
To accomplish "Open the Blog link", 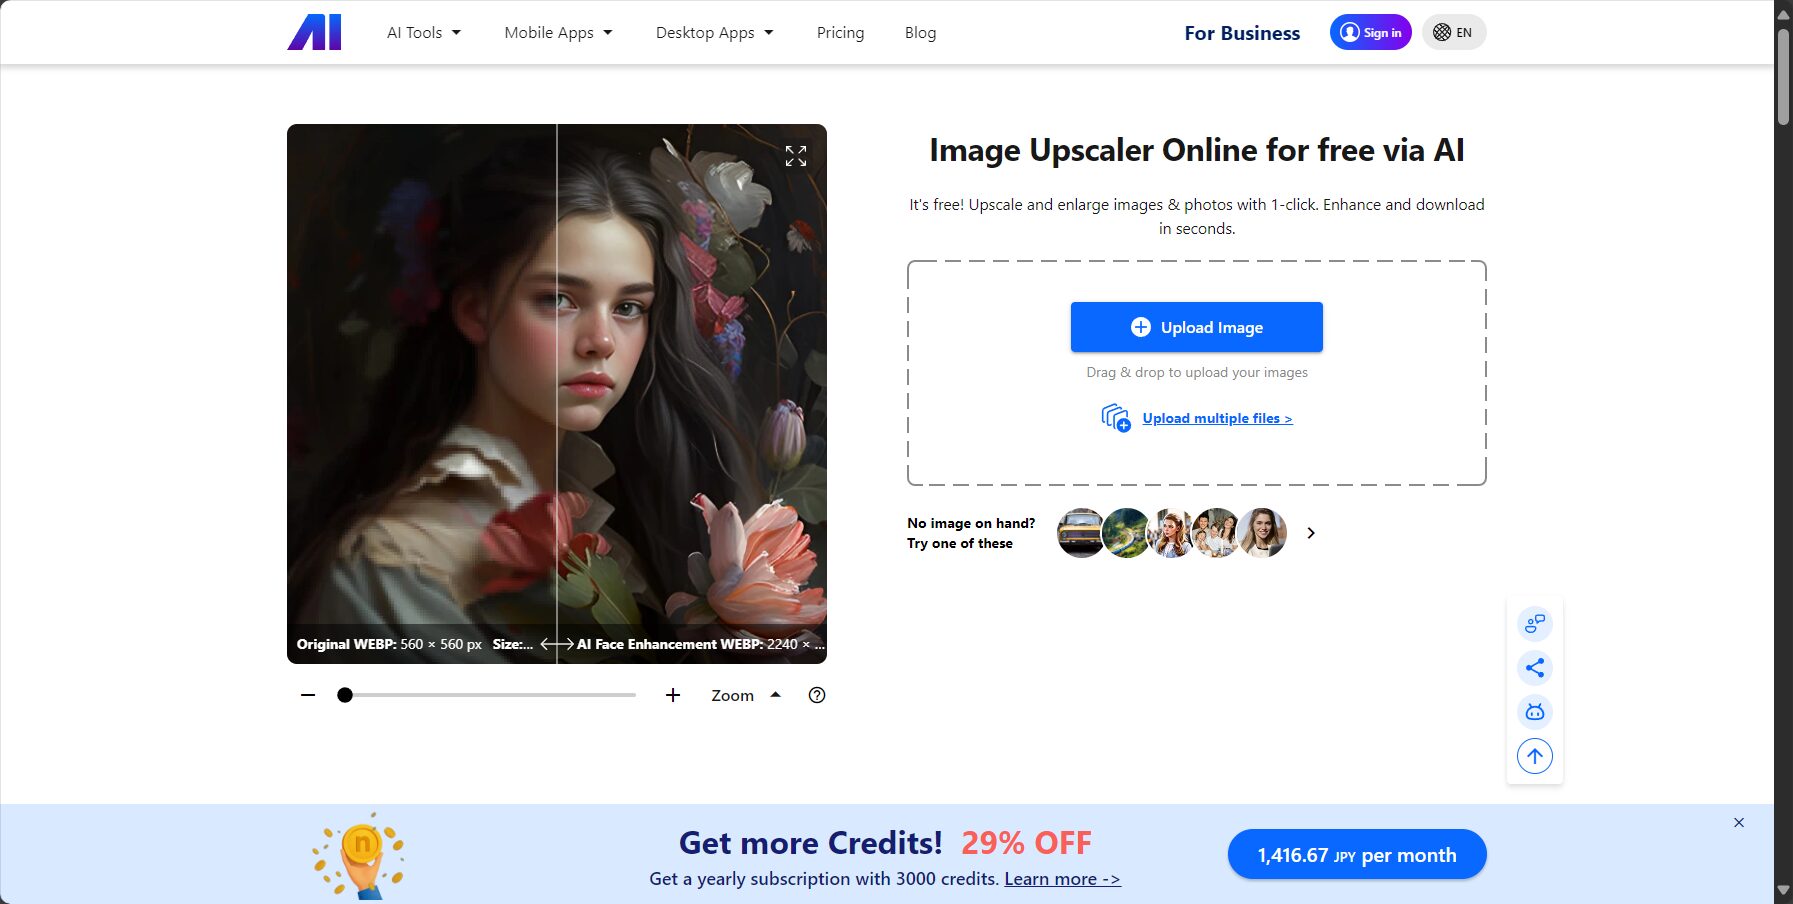I will click(x=920, y=33).
